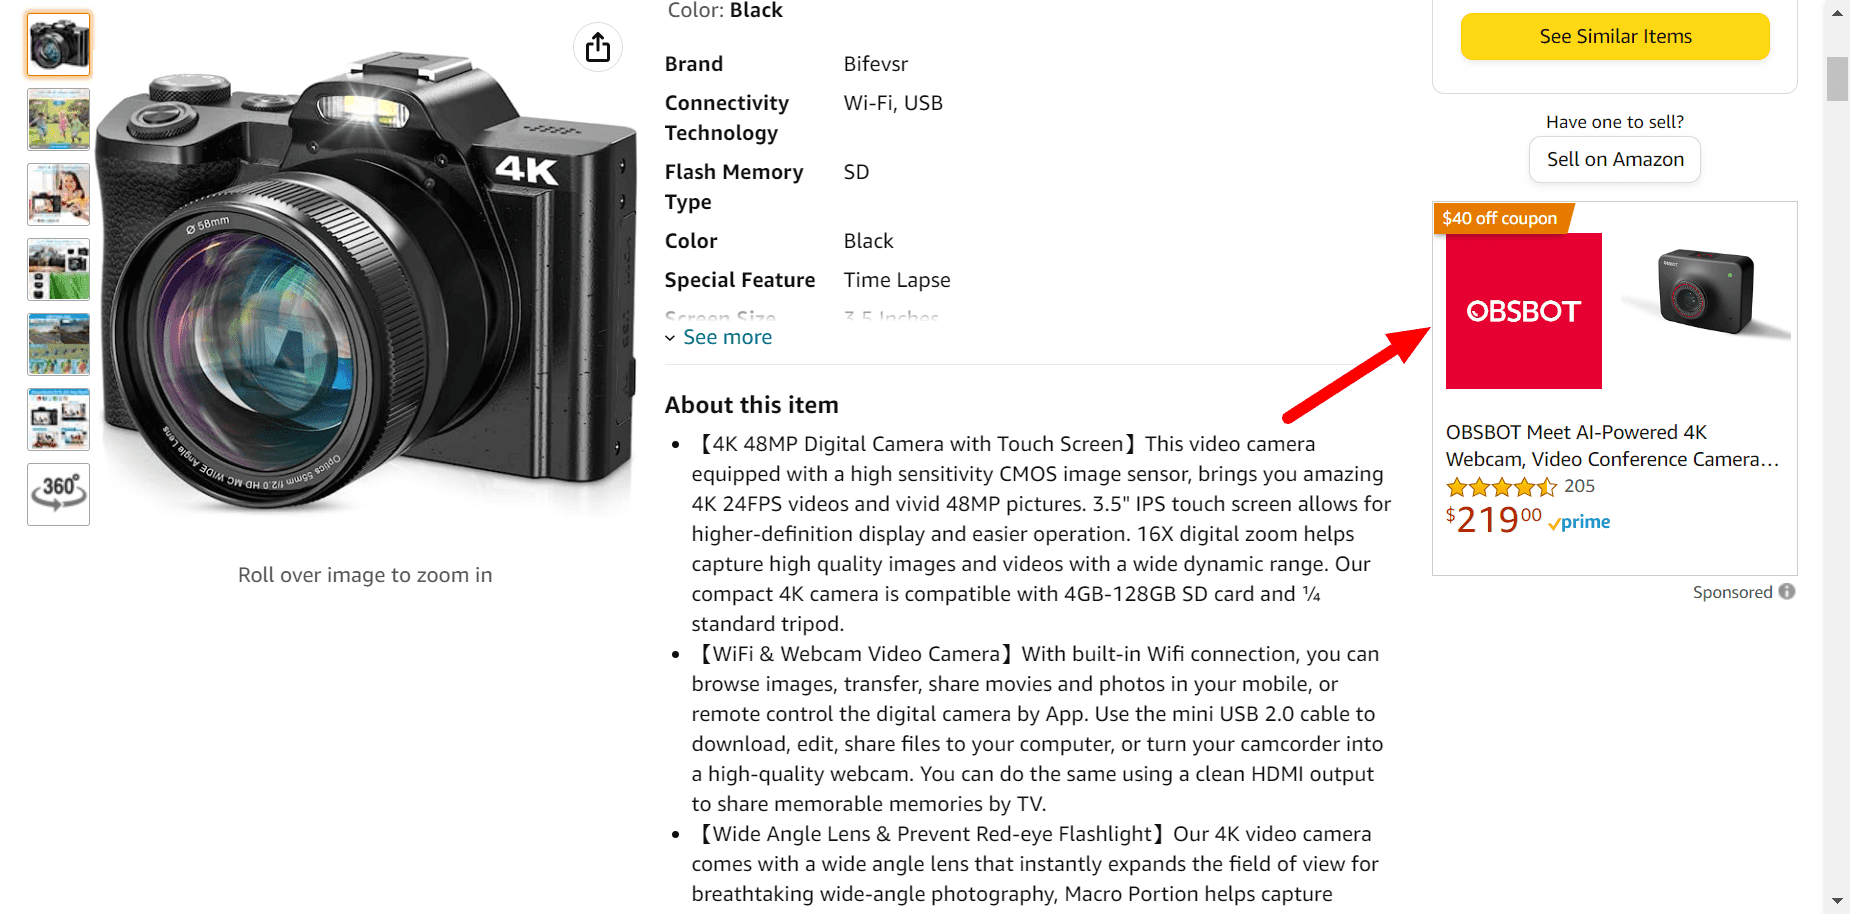Select the second product thumbnail
Image resolution: width=1850 pixels, height=914 pixels.
click(x=58, y=119)
